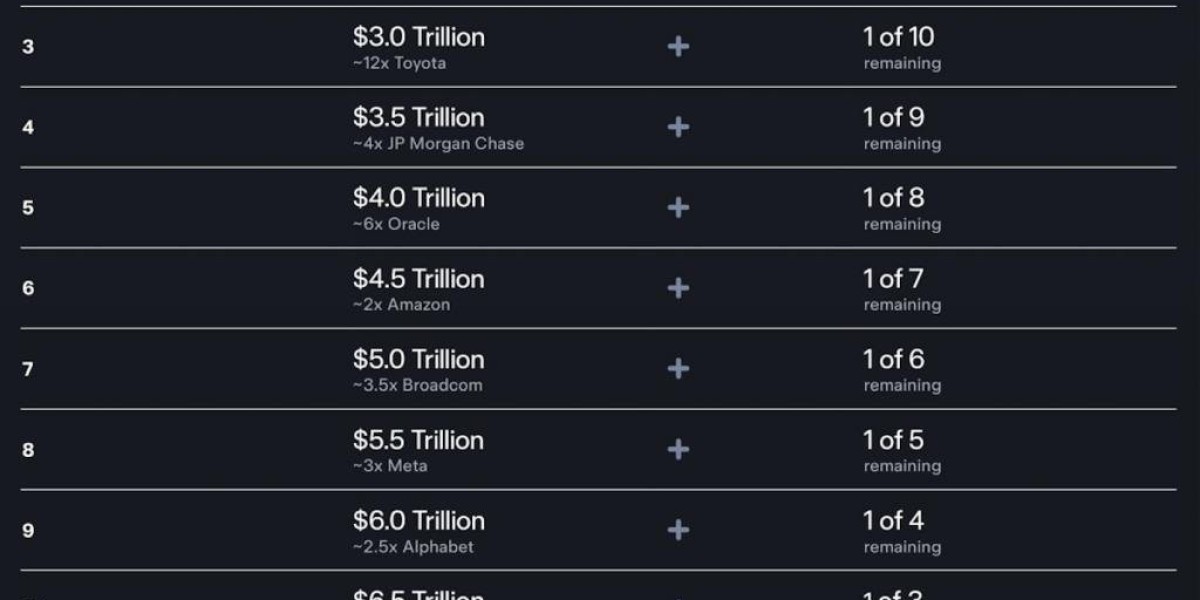Image resolution: width=1200 pixels, height=600 pixels.
Task: Click the "~6x Oracle" comparison text
Action: coord(396,224)
